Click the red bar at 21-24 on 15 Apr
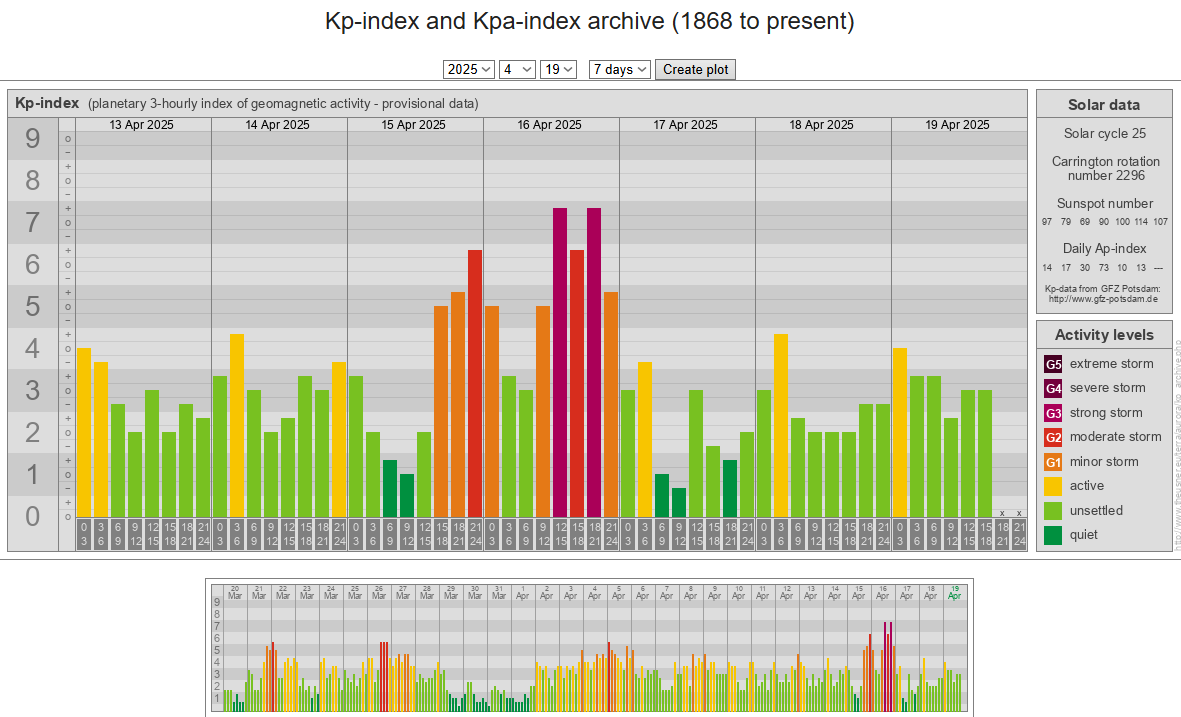This screenshot has width=1181, height=717. coord(475,383)
